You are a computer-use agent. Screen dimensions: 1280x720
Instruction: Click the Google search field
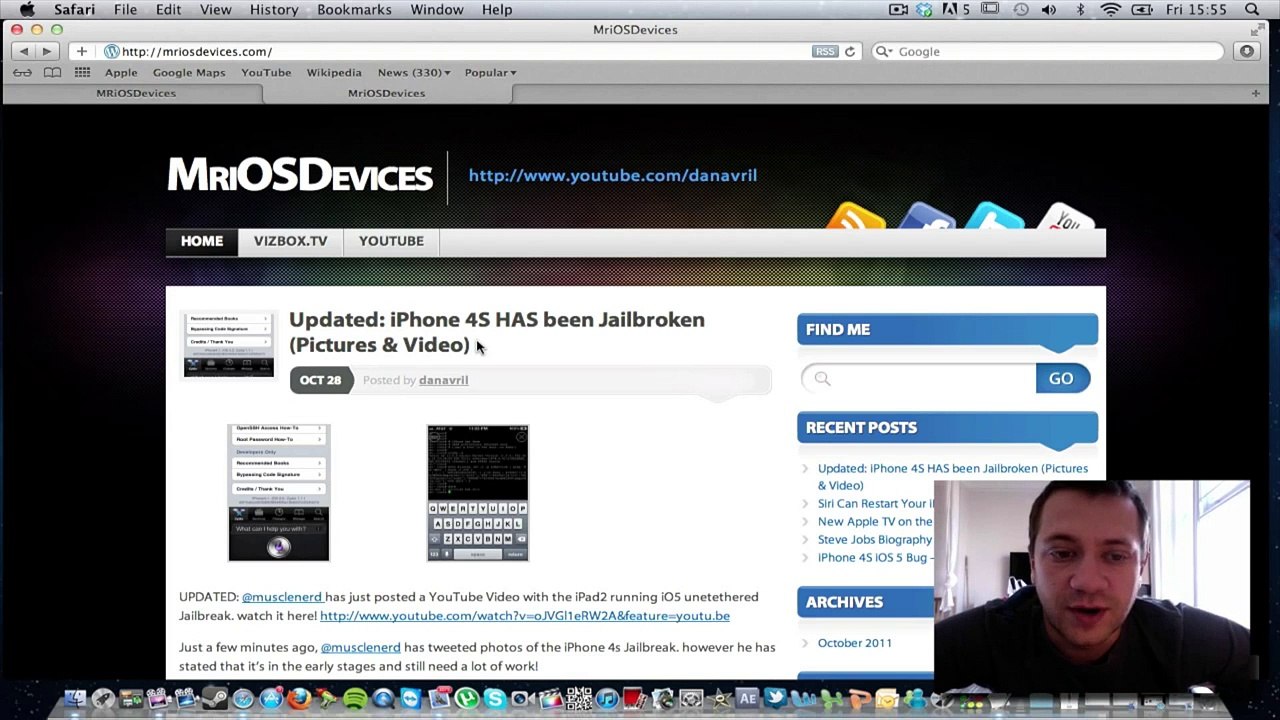pyautogui.click(x=1047, y=51)
